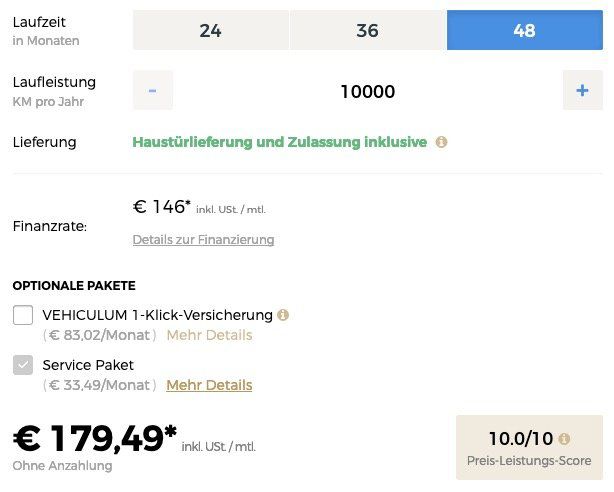The image size is (614, 492).
Task: Open Mehr Details for the insurance package
Action: pyautogui.click(x=209, y=335)
